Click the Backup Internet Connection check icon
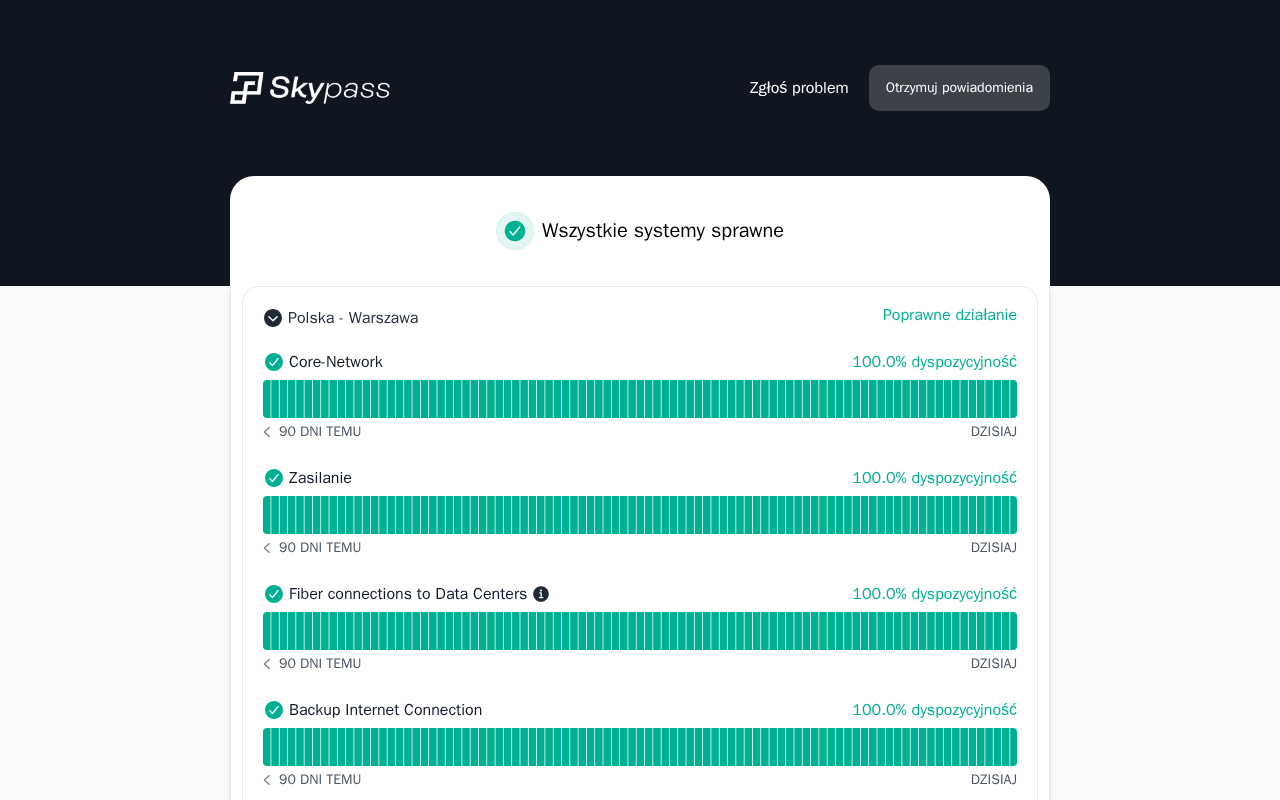The height and width of the screenshot is (800, 1280). pos(274,710)
